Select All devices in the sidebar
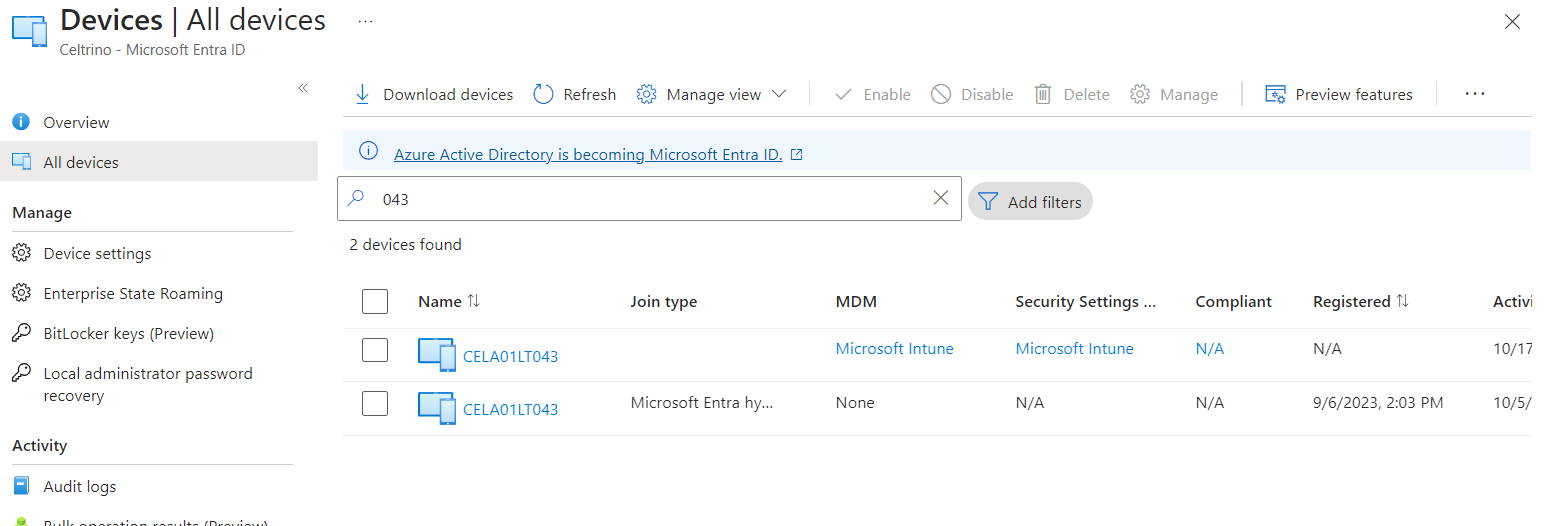Screen dimensions: 1556x526 [159, 162]
